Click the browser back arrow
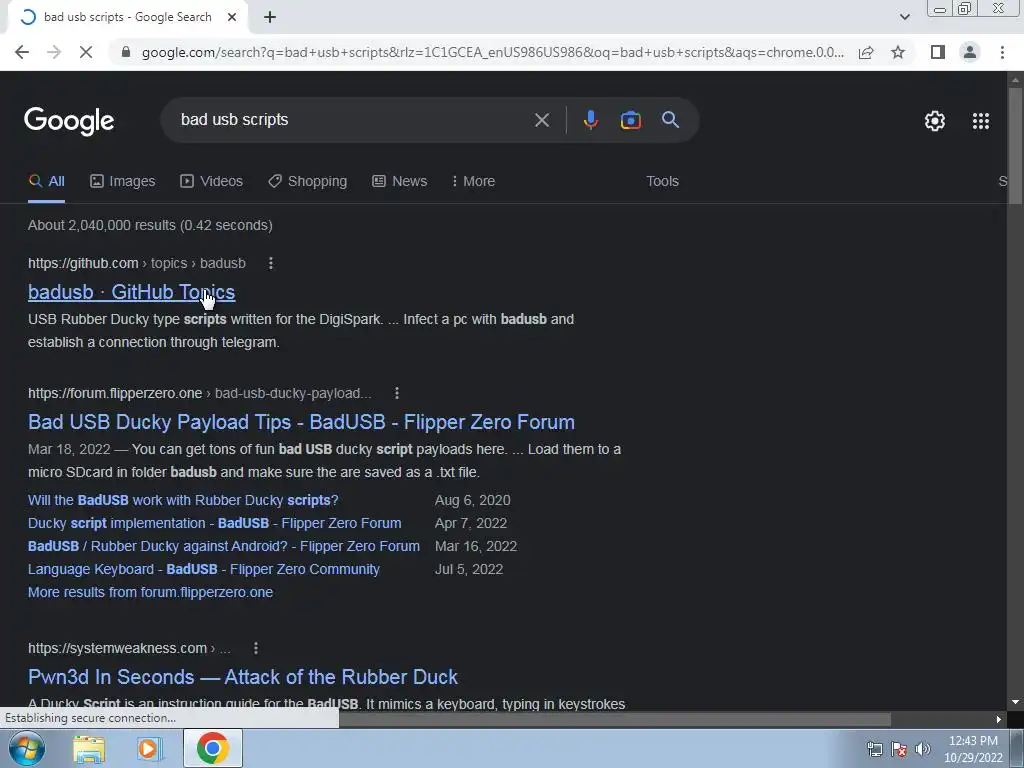Viewport: 1024px width, 768px height. (22, 52)
